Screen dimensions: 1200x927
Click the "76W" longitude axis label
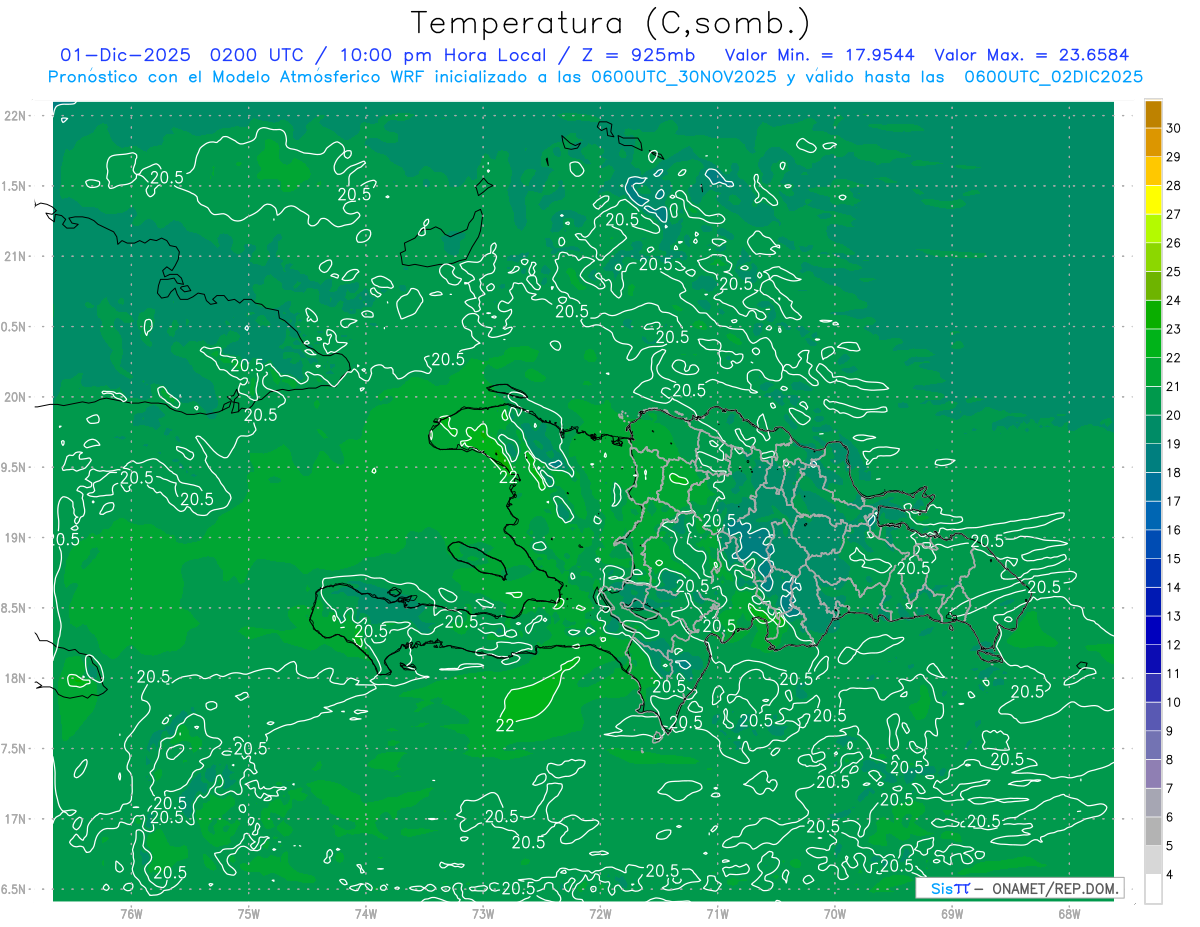pyautogui.click(x=131, y=913)
